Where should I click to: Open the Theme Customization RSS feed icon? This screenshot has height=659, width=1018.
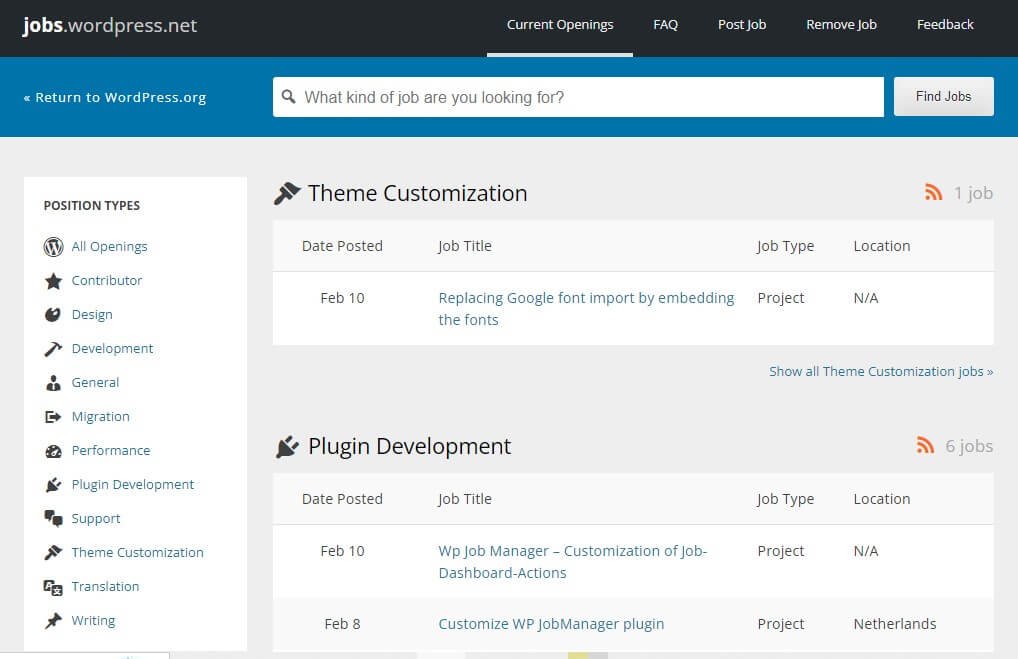pos(933,192)
